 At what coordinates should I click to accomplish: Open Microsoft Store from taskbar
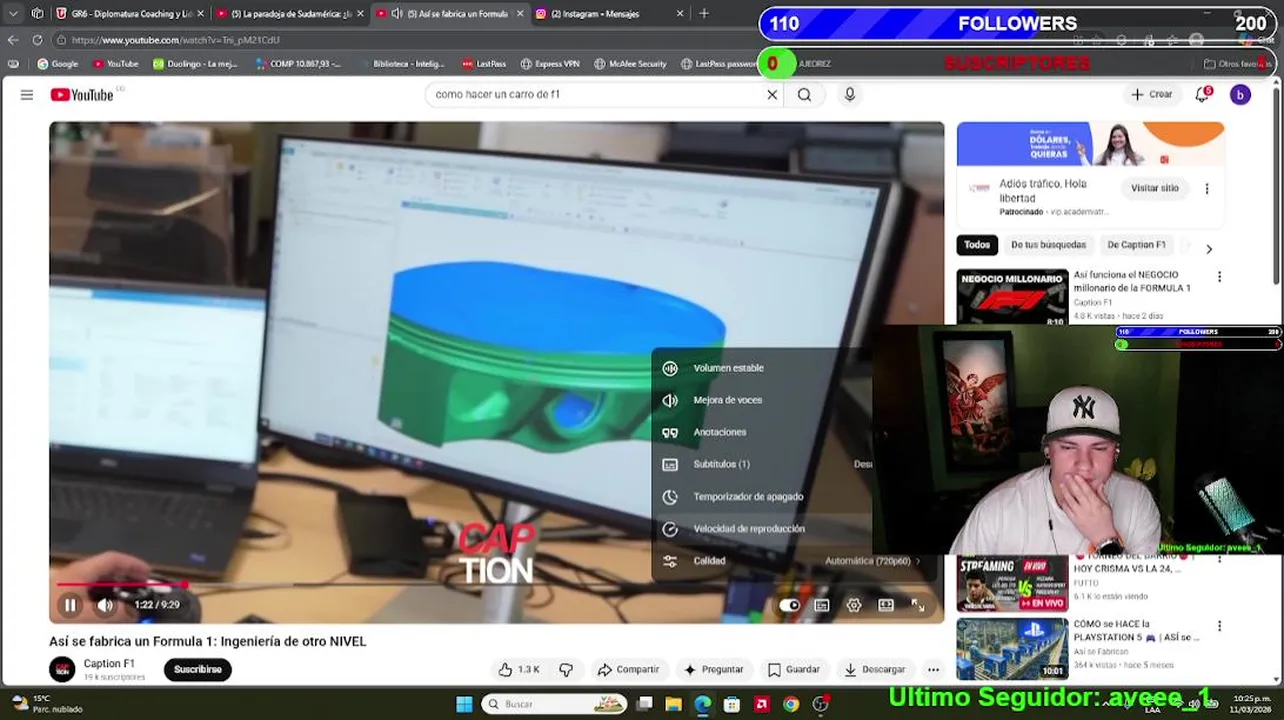tap(732, 704)
